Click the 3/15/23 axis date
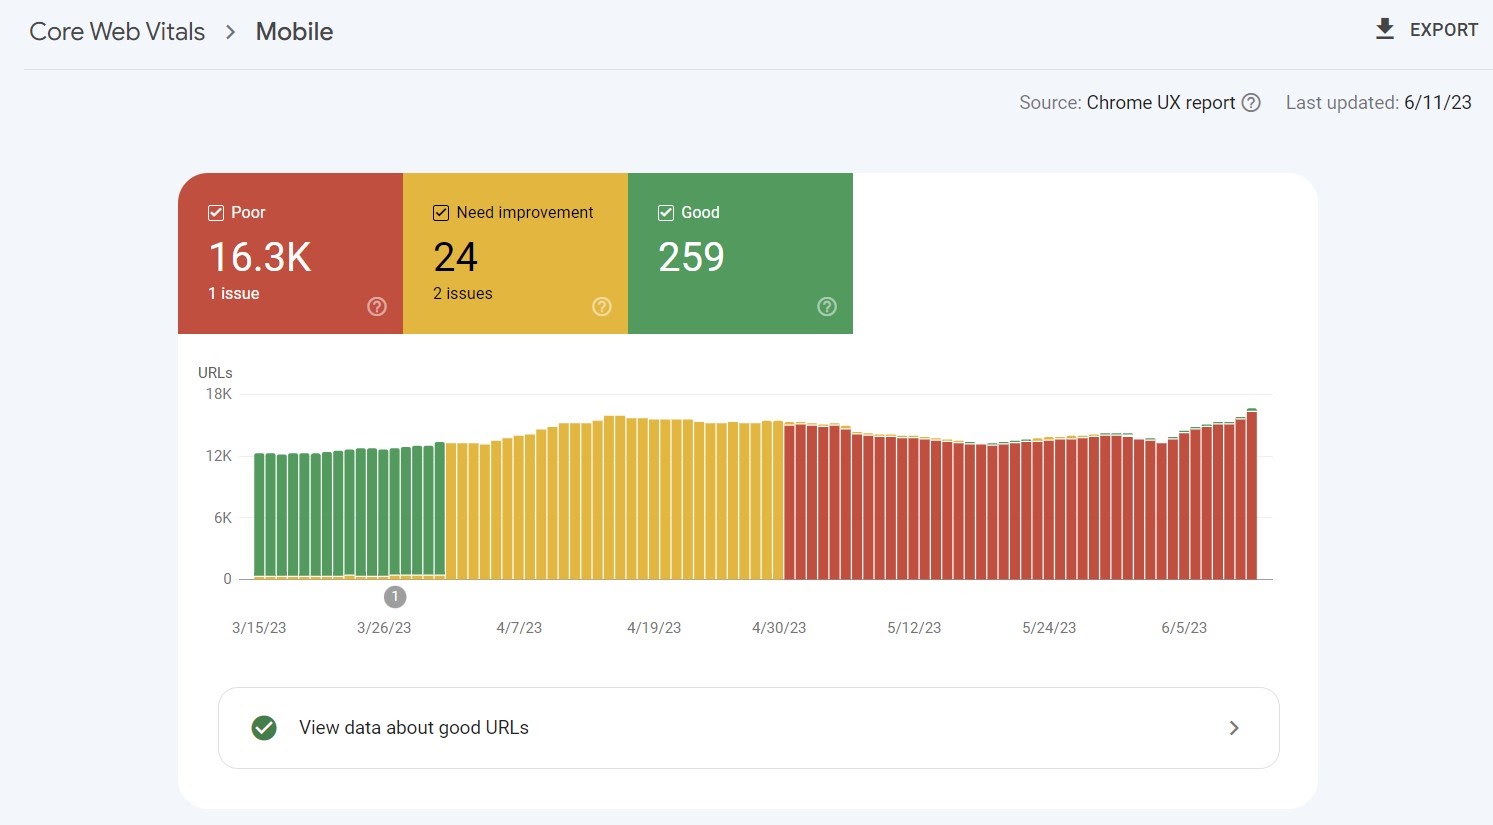 click(x=259, y=628)
